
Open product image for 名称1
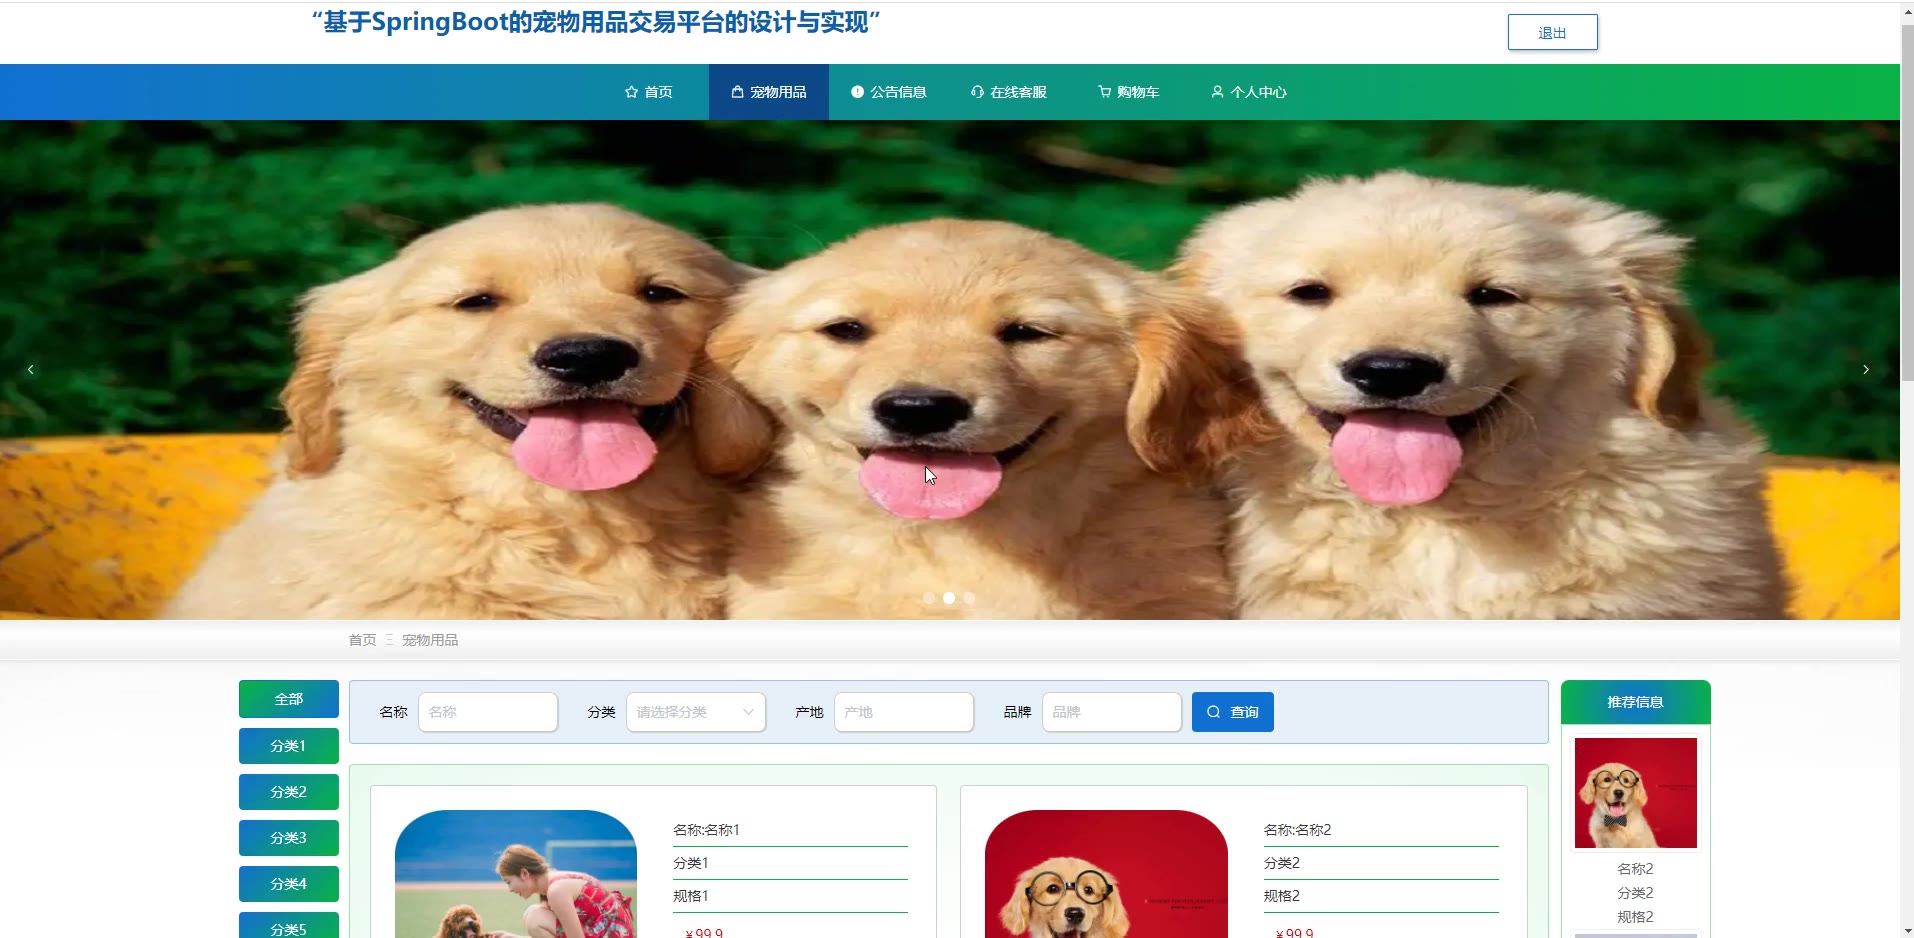click(516, 874)
